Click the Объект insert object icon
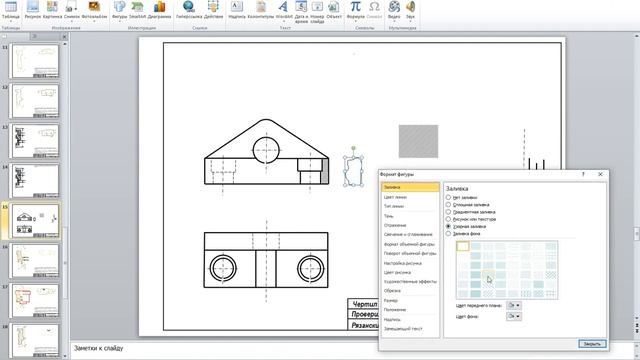This screenshot has width=640, height=360. click(334, 10)
